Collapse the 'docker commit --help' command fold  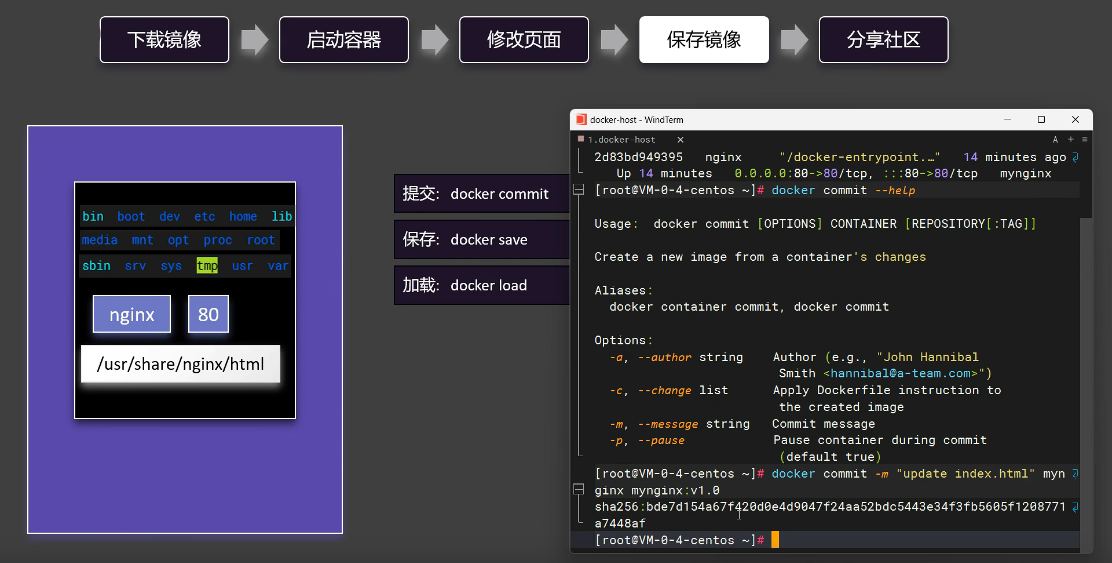click(579, 190)
